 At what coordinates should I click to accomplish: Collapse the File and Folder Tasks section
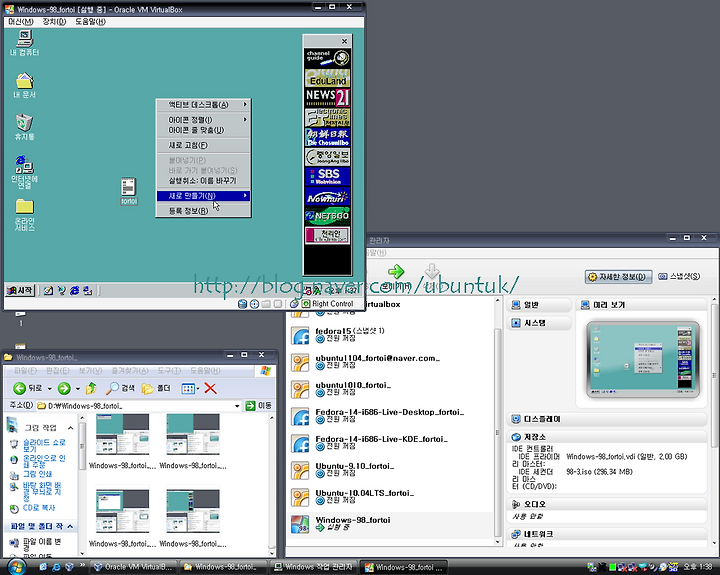(x=70, y=526)
